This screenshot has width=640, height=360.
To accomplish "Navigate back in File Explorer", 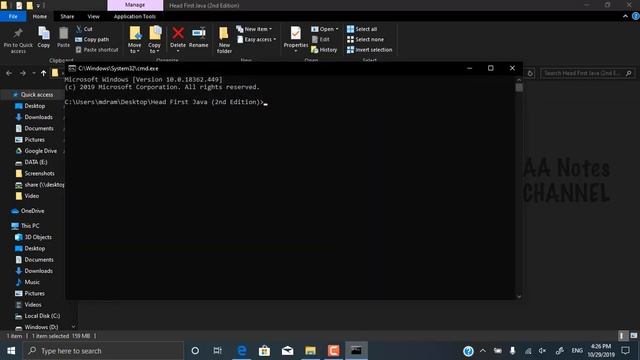I will (x=9, y=73).
